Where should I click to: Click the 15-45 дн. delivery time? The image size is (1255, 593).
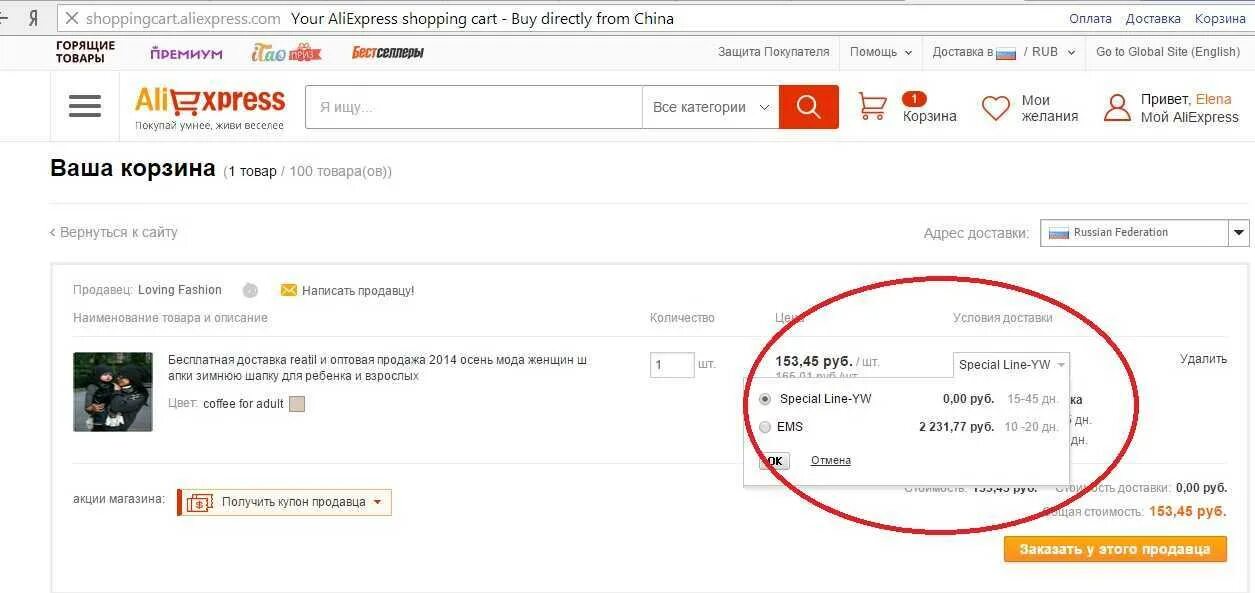pos(1032,398)
